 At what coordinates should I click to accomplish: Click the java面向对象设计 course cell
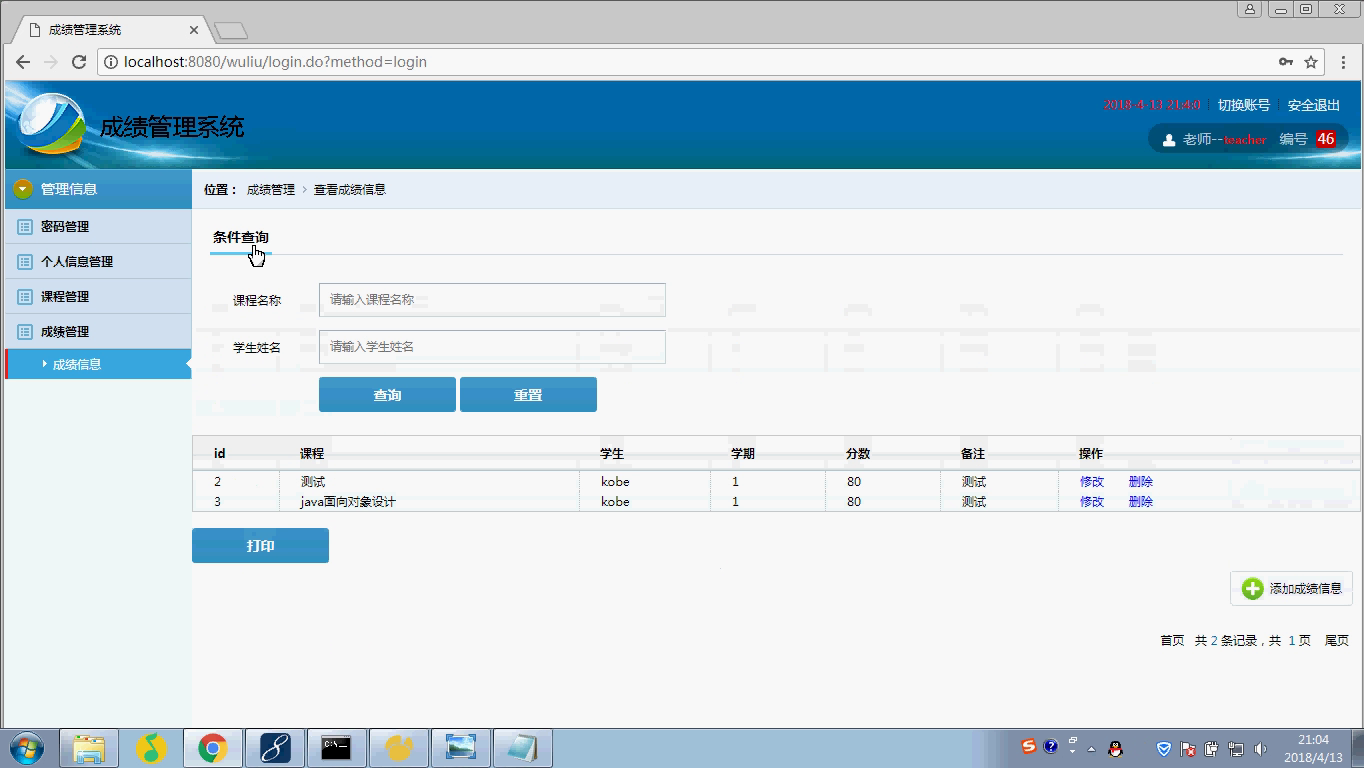pyautogui.click(x=348, y=502)
